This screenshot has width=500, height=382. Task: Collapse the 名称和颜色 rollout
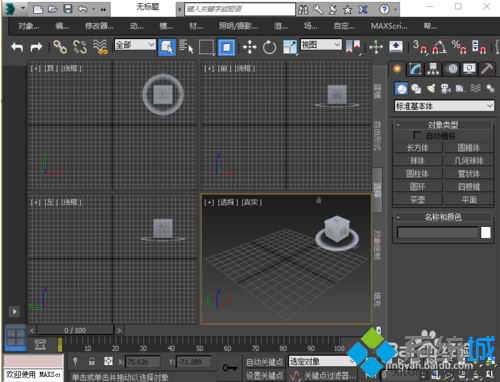tap(443, 217)
